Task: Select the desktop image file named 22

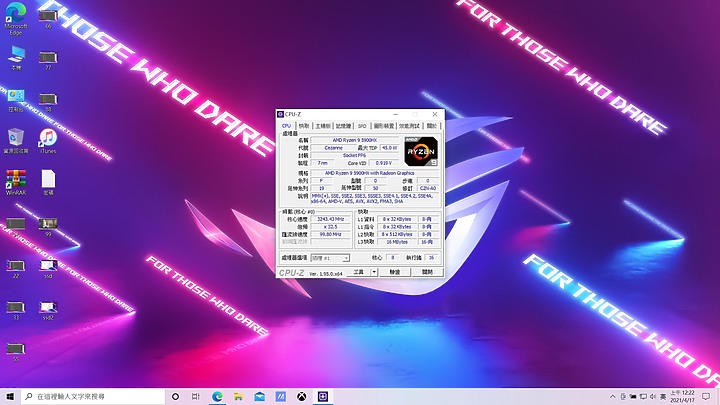Action: [x=16, y=268]
